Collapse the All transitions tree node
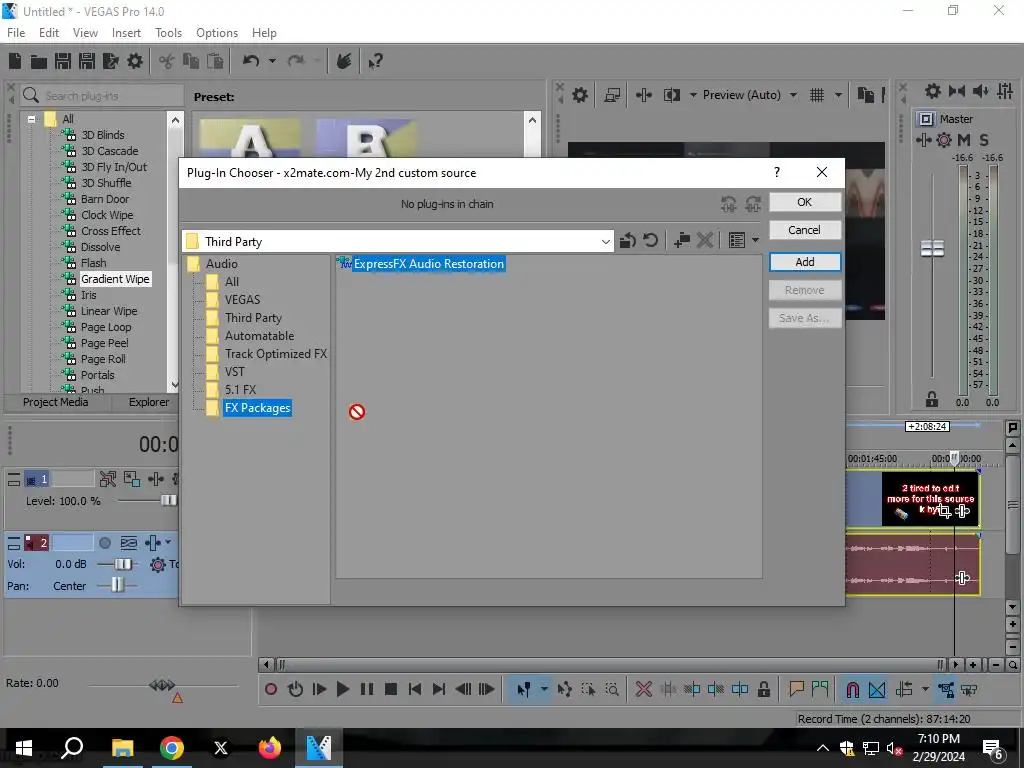1024x768 pixels. 31,119
